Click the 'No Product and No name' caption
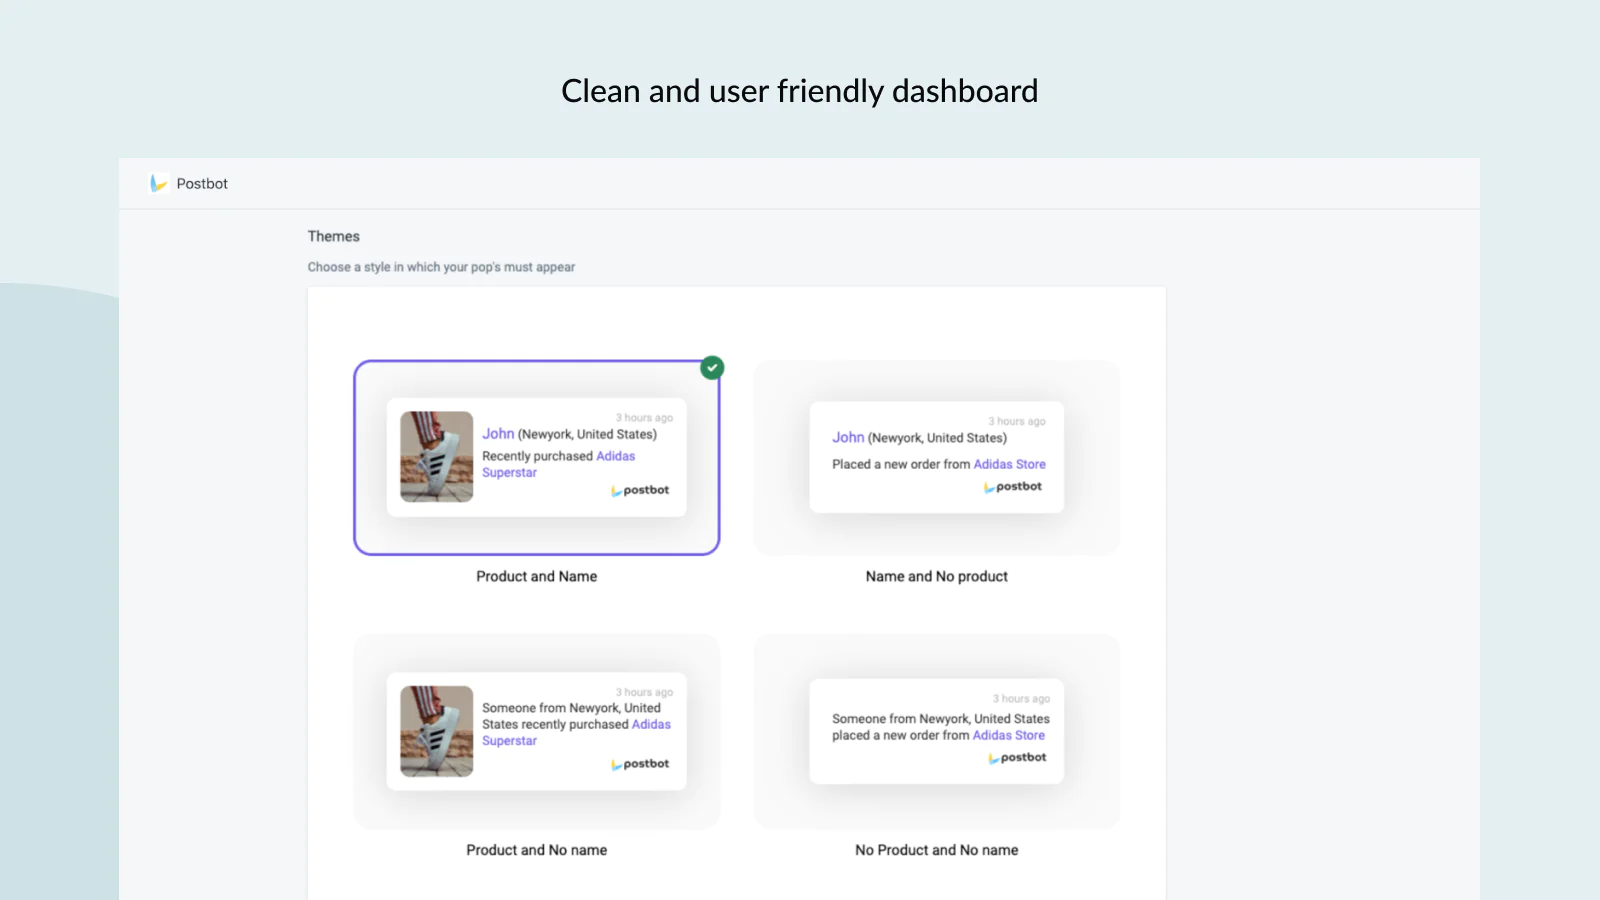The image size is (1600, 900). coord(937,850)
